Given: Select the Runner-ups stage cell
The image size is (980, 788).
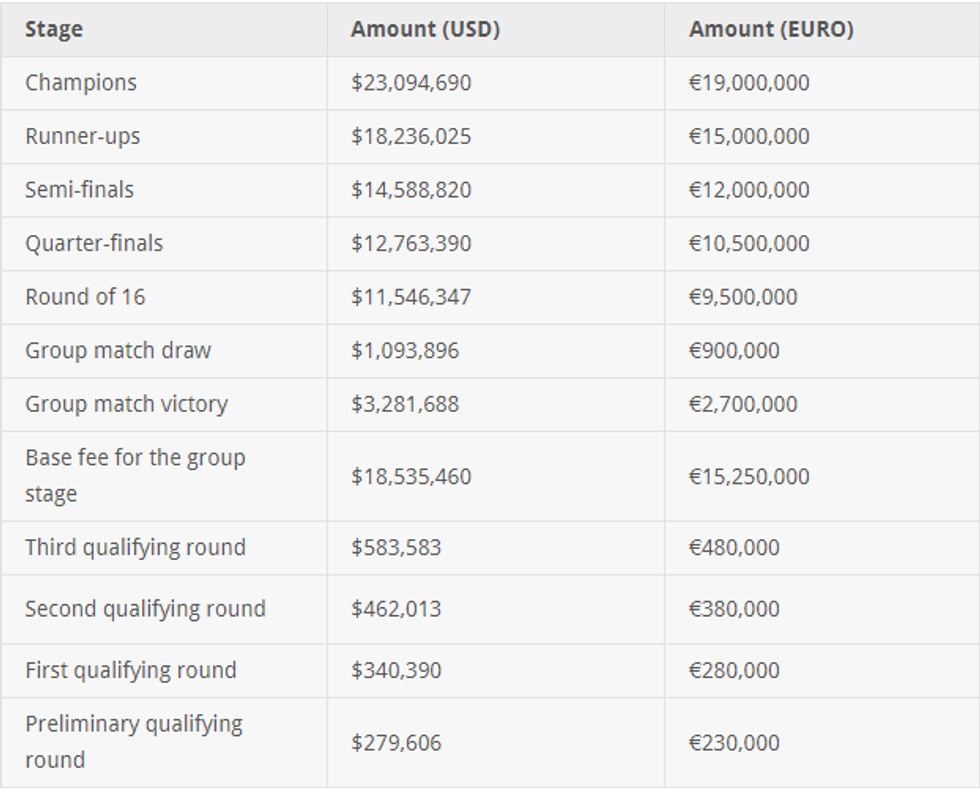Looking at the screenshot, I should [x=83, y=137].
